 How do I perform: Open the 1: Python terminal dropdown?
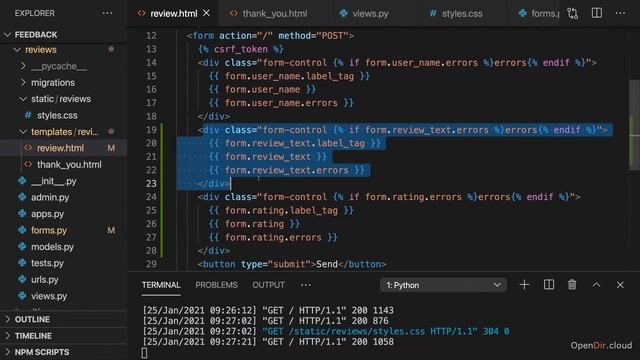(444, 285)
